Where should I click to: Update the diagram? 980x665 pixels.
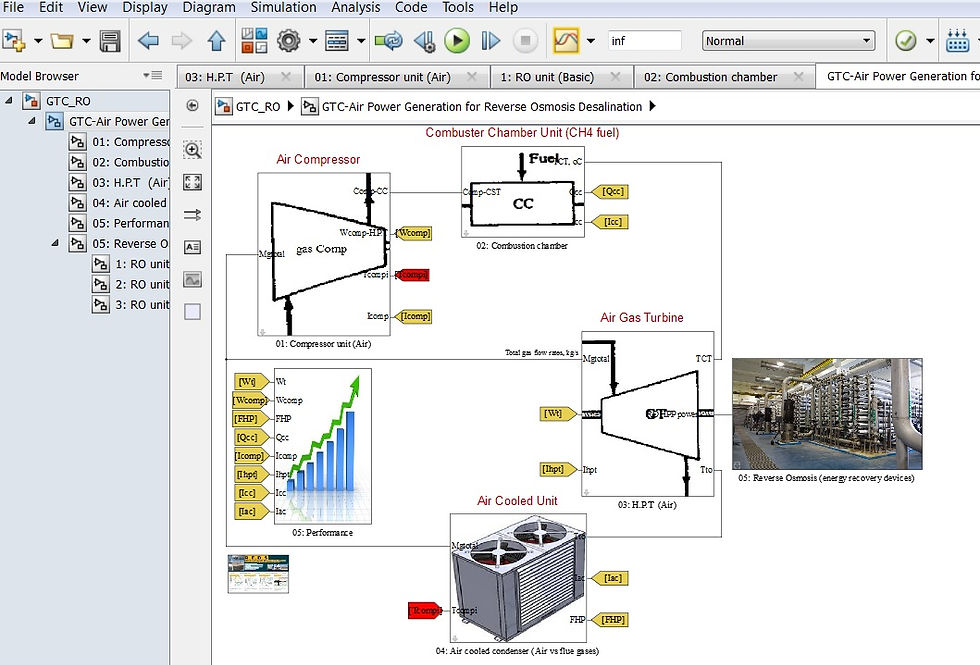pos(389,41)
